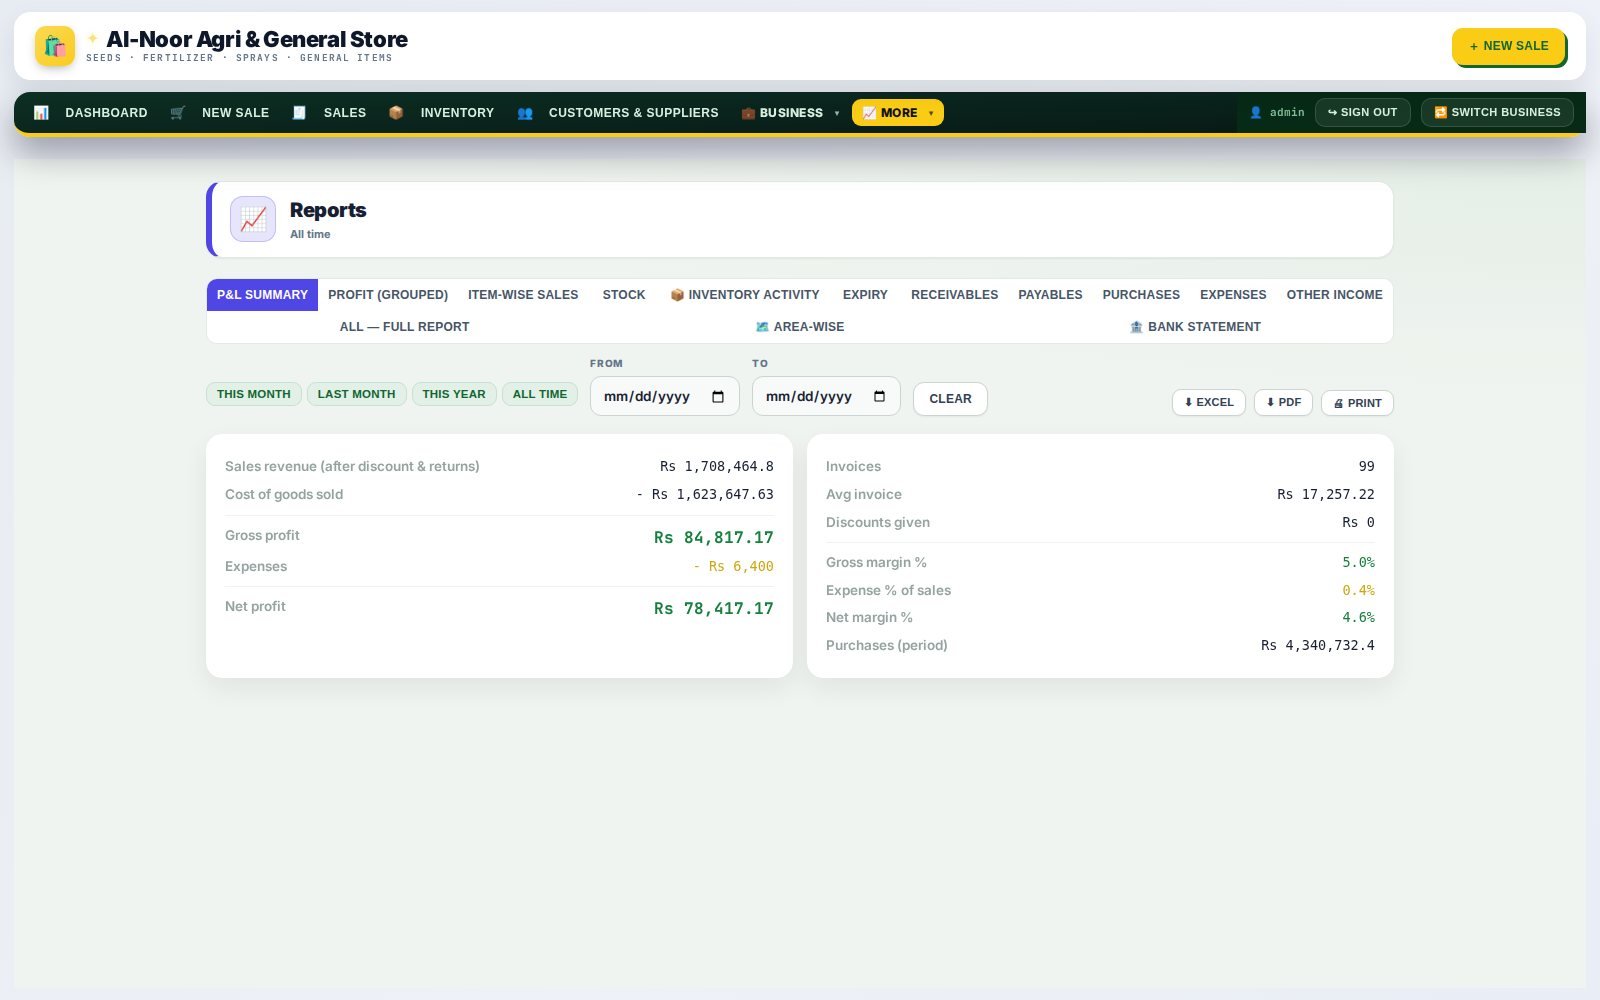Download the report as PDF

click(1283, 402)
